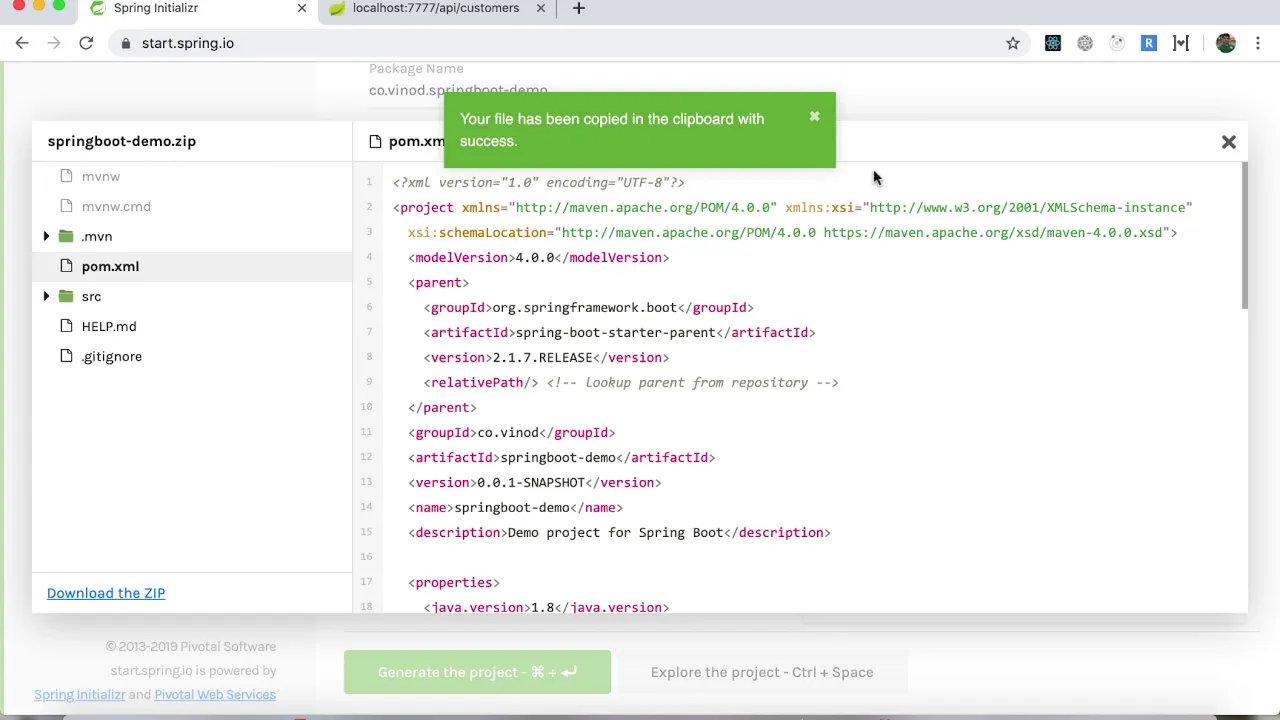Click Explore the project button
Screen dimensions: 1280x720
(762, 672)
